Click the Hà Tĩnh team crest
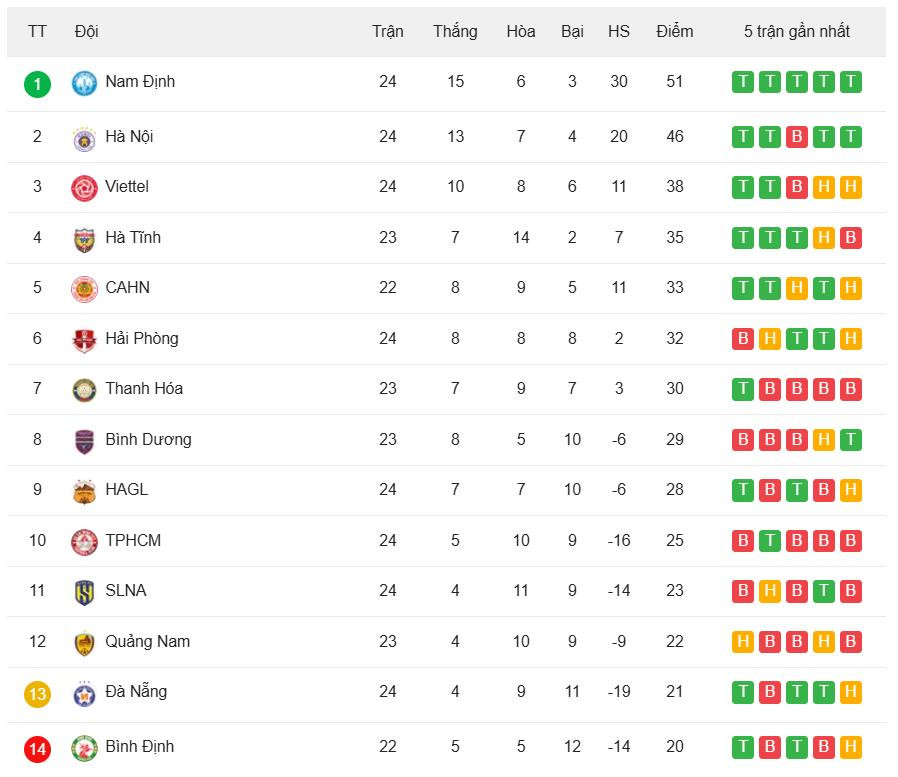Viewport: 898px width, 777px height. (x=84, y=239)
